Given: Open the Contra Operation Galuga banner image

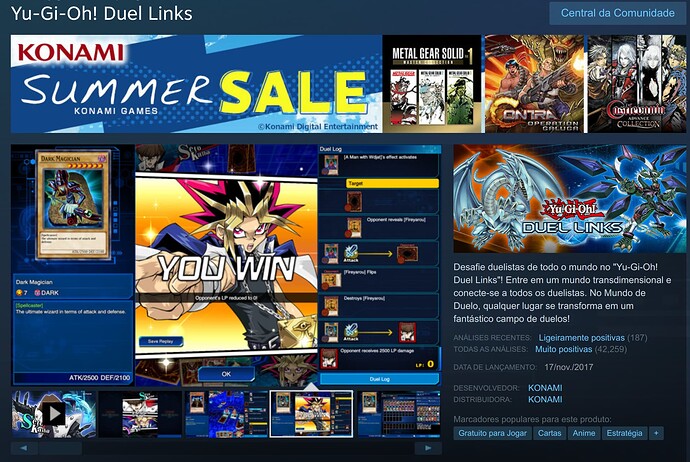Looking at the screenshot, I should 534,84.
